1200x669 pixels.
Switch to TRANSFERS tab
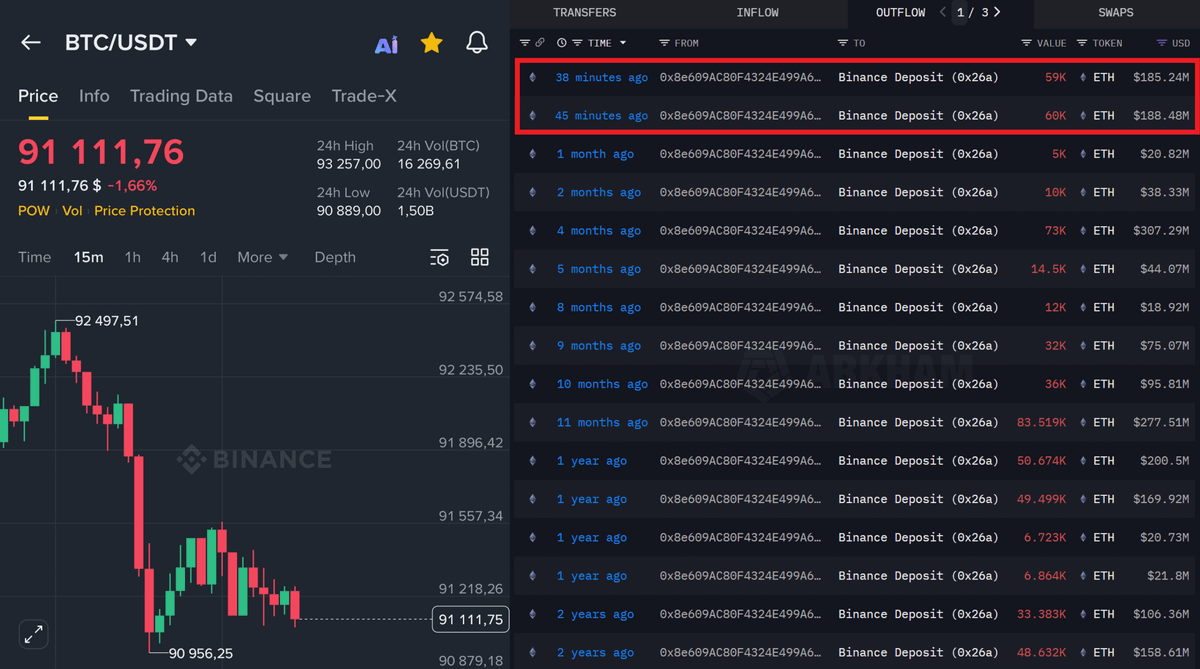(584, 13)
